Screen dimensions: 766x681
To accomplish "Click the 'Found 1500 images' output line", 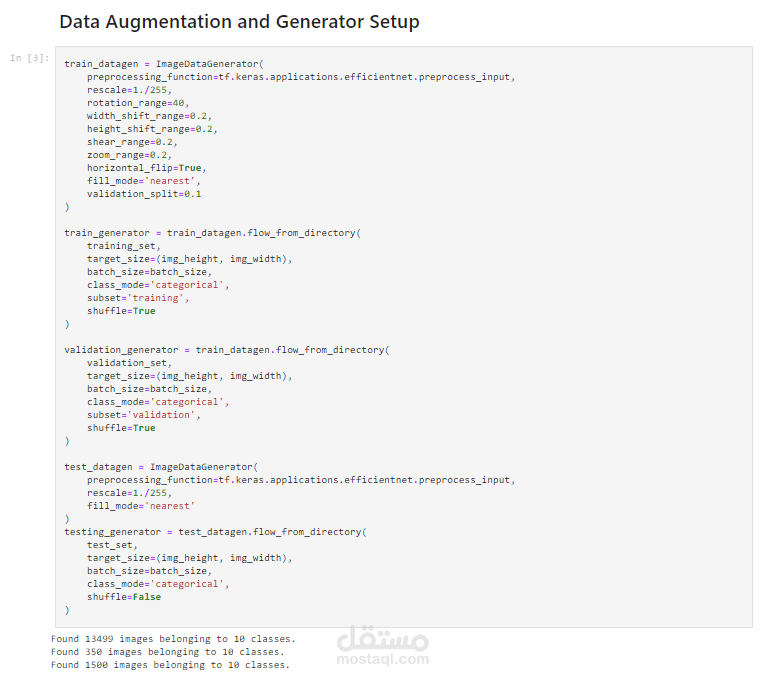I will pyautogui.click(x=170, y=664).
